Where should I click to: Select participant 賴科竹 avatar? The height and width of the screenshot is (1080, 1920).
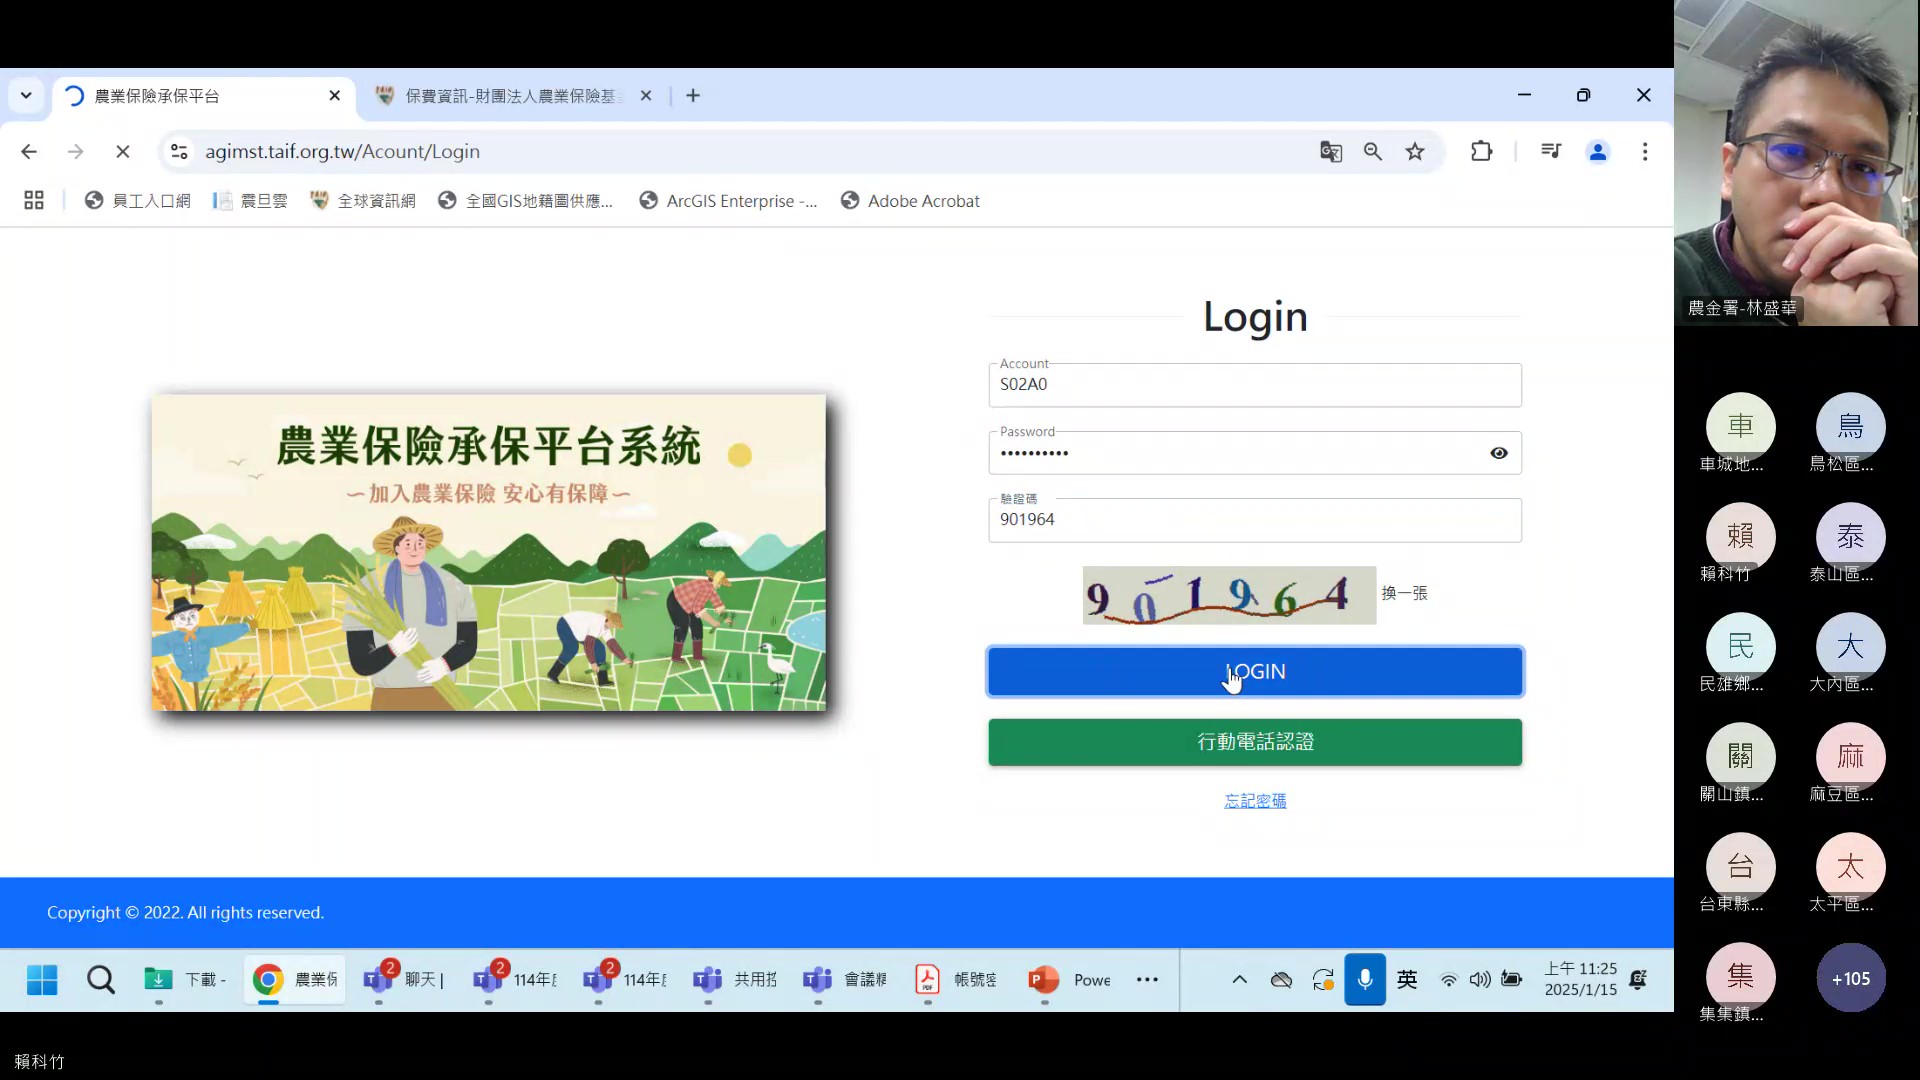pos(1740,537)
